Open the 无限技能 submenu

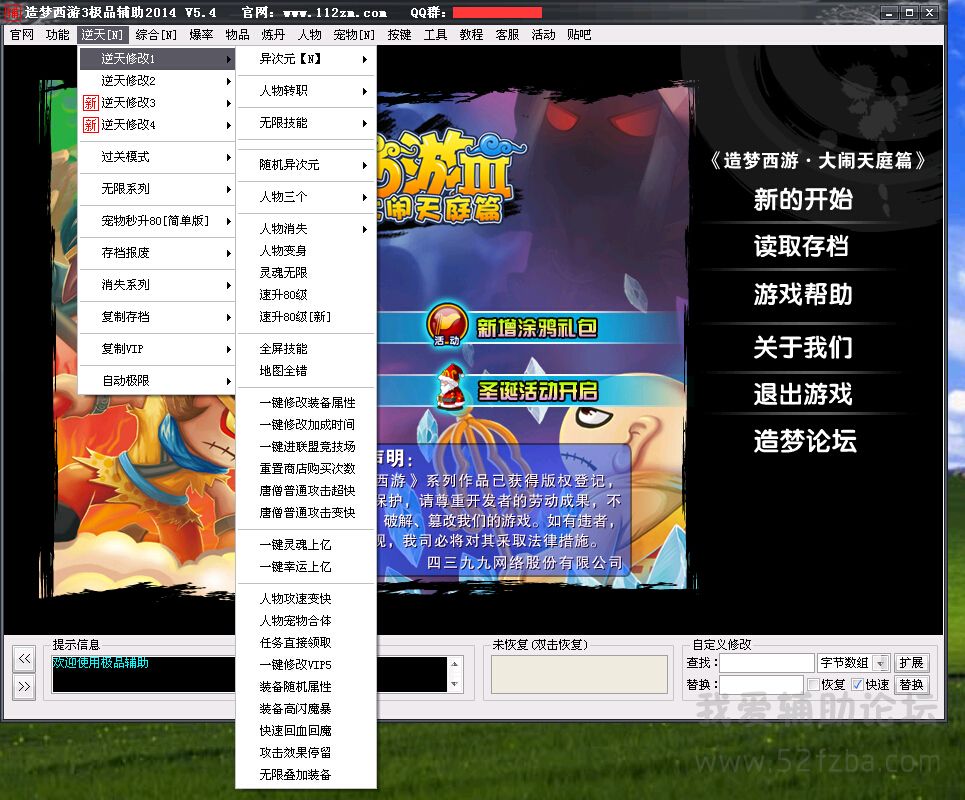tap(306, 123)
